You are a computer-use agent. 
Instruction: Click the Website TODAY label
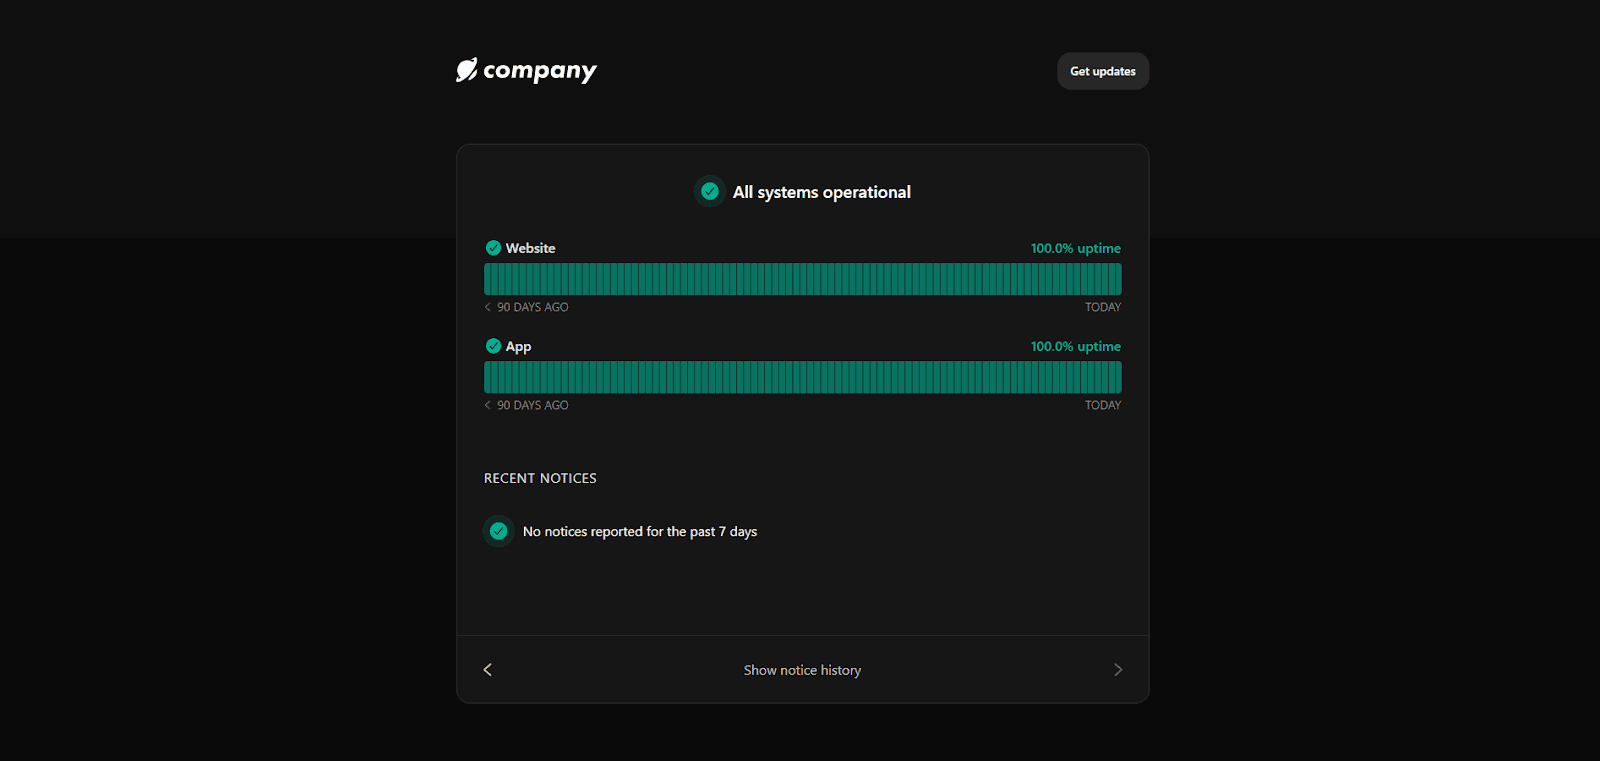click(x=1103, y=307)
